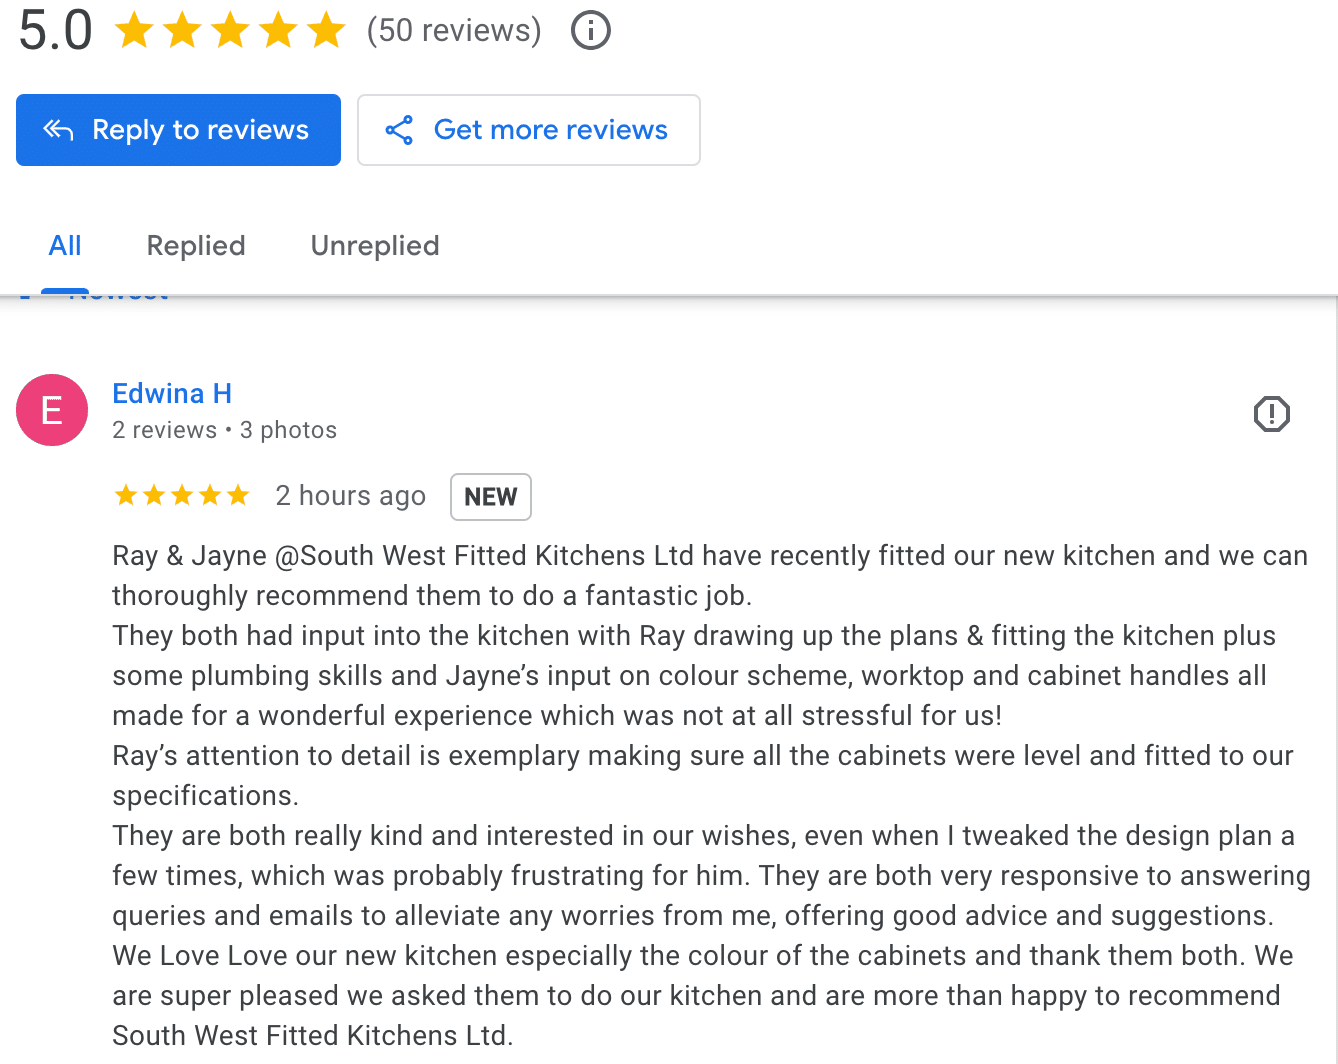Open Edwina H's reviewer profile link
Screen dimensions: 1338x1064
point(171,393)
